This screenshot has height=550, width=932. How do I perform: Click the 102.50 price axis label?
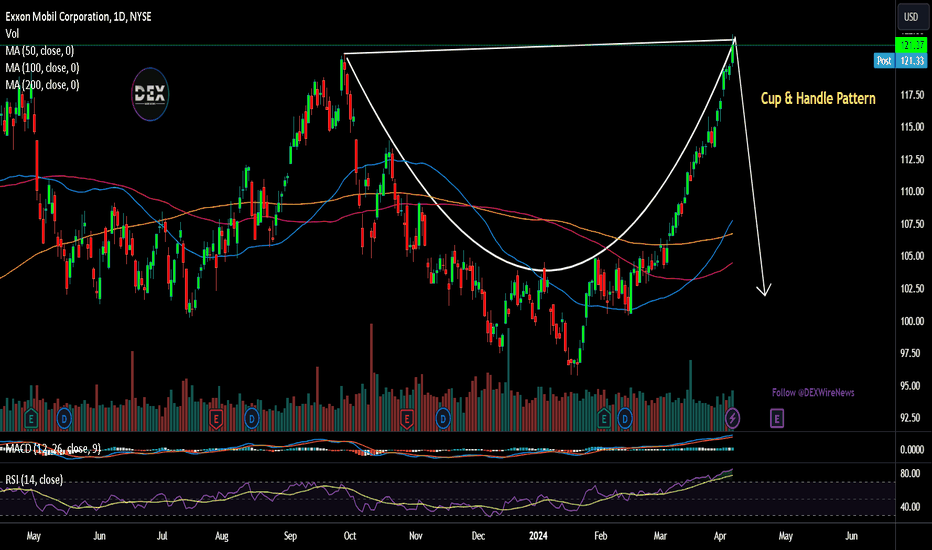(912, 289)
